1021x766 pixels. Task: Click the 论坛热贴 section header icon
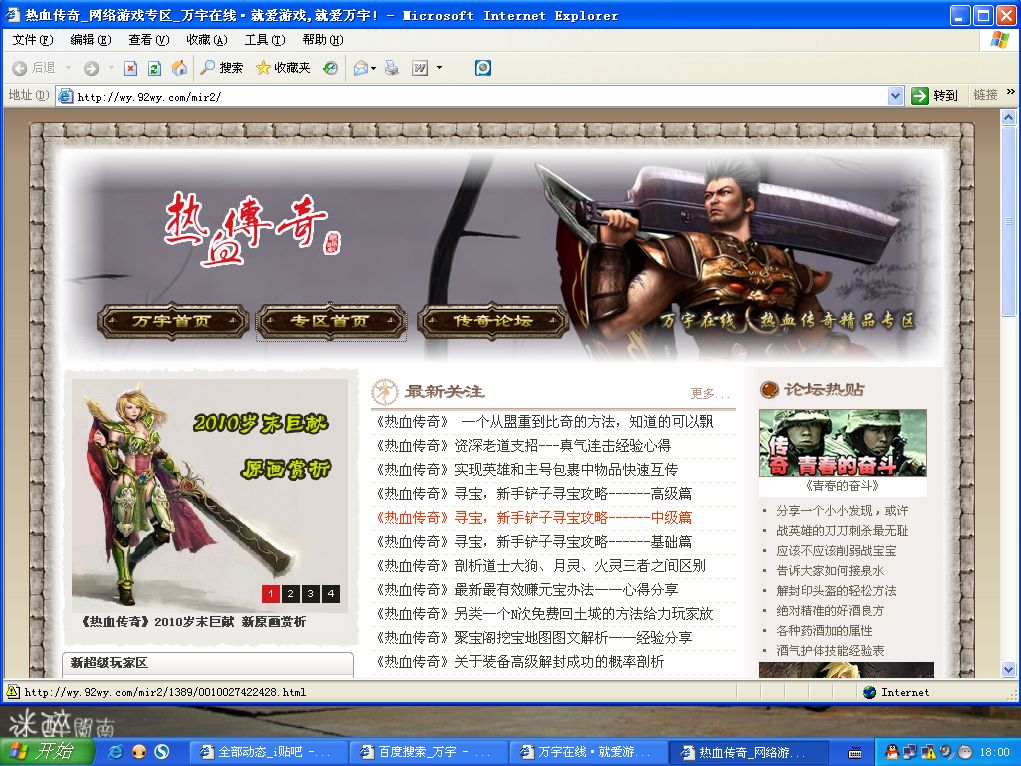[769, 390]
